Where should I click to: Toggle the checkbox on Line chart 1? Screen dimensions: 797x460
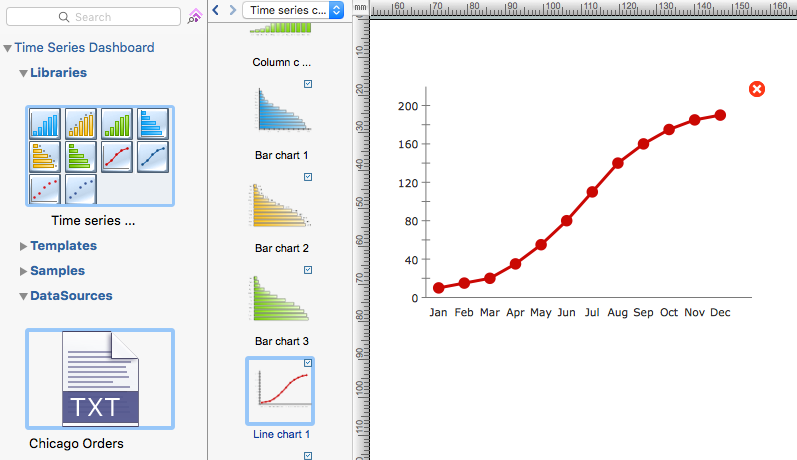308,363
